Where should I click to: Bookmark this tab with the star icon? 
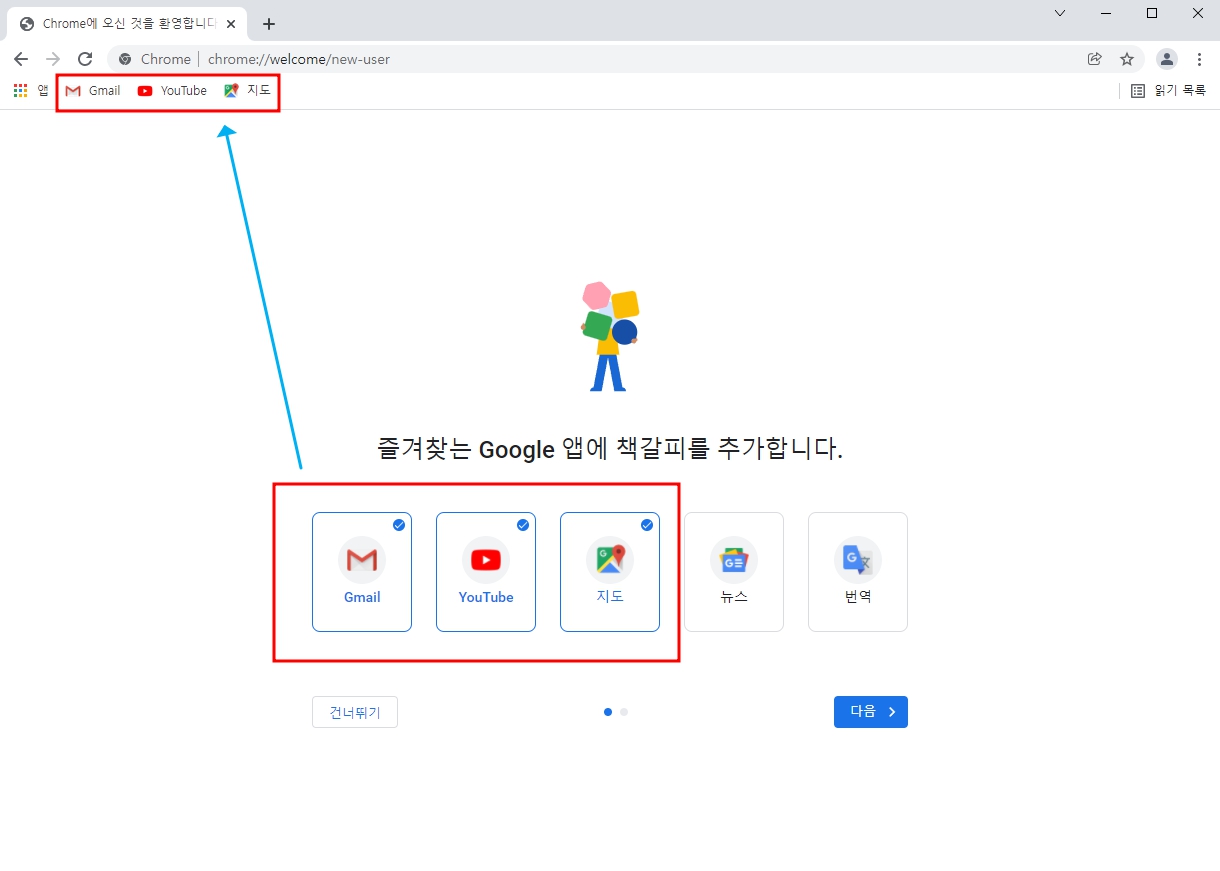tap(1127, 59)
